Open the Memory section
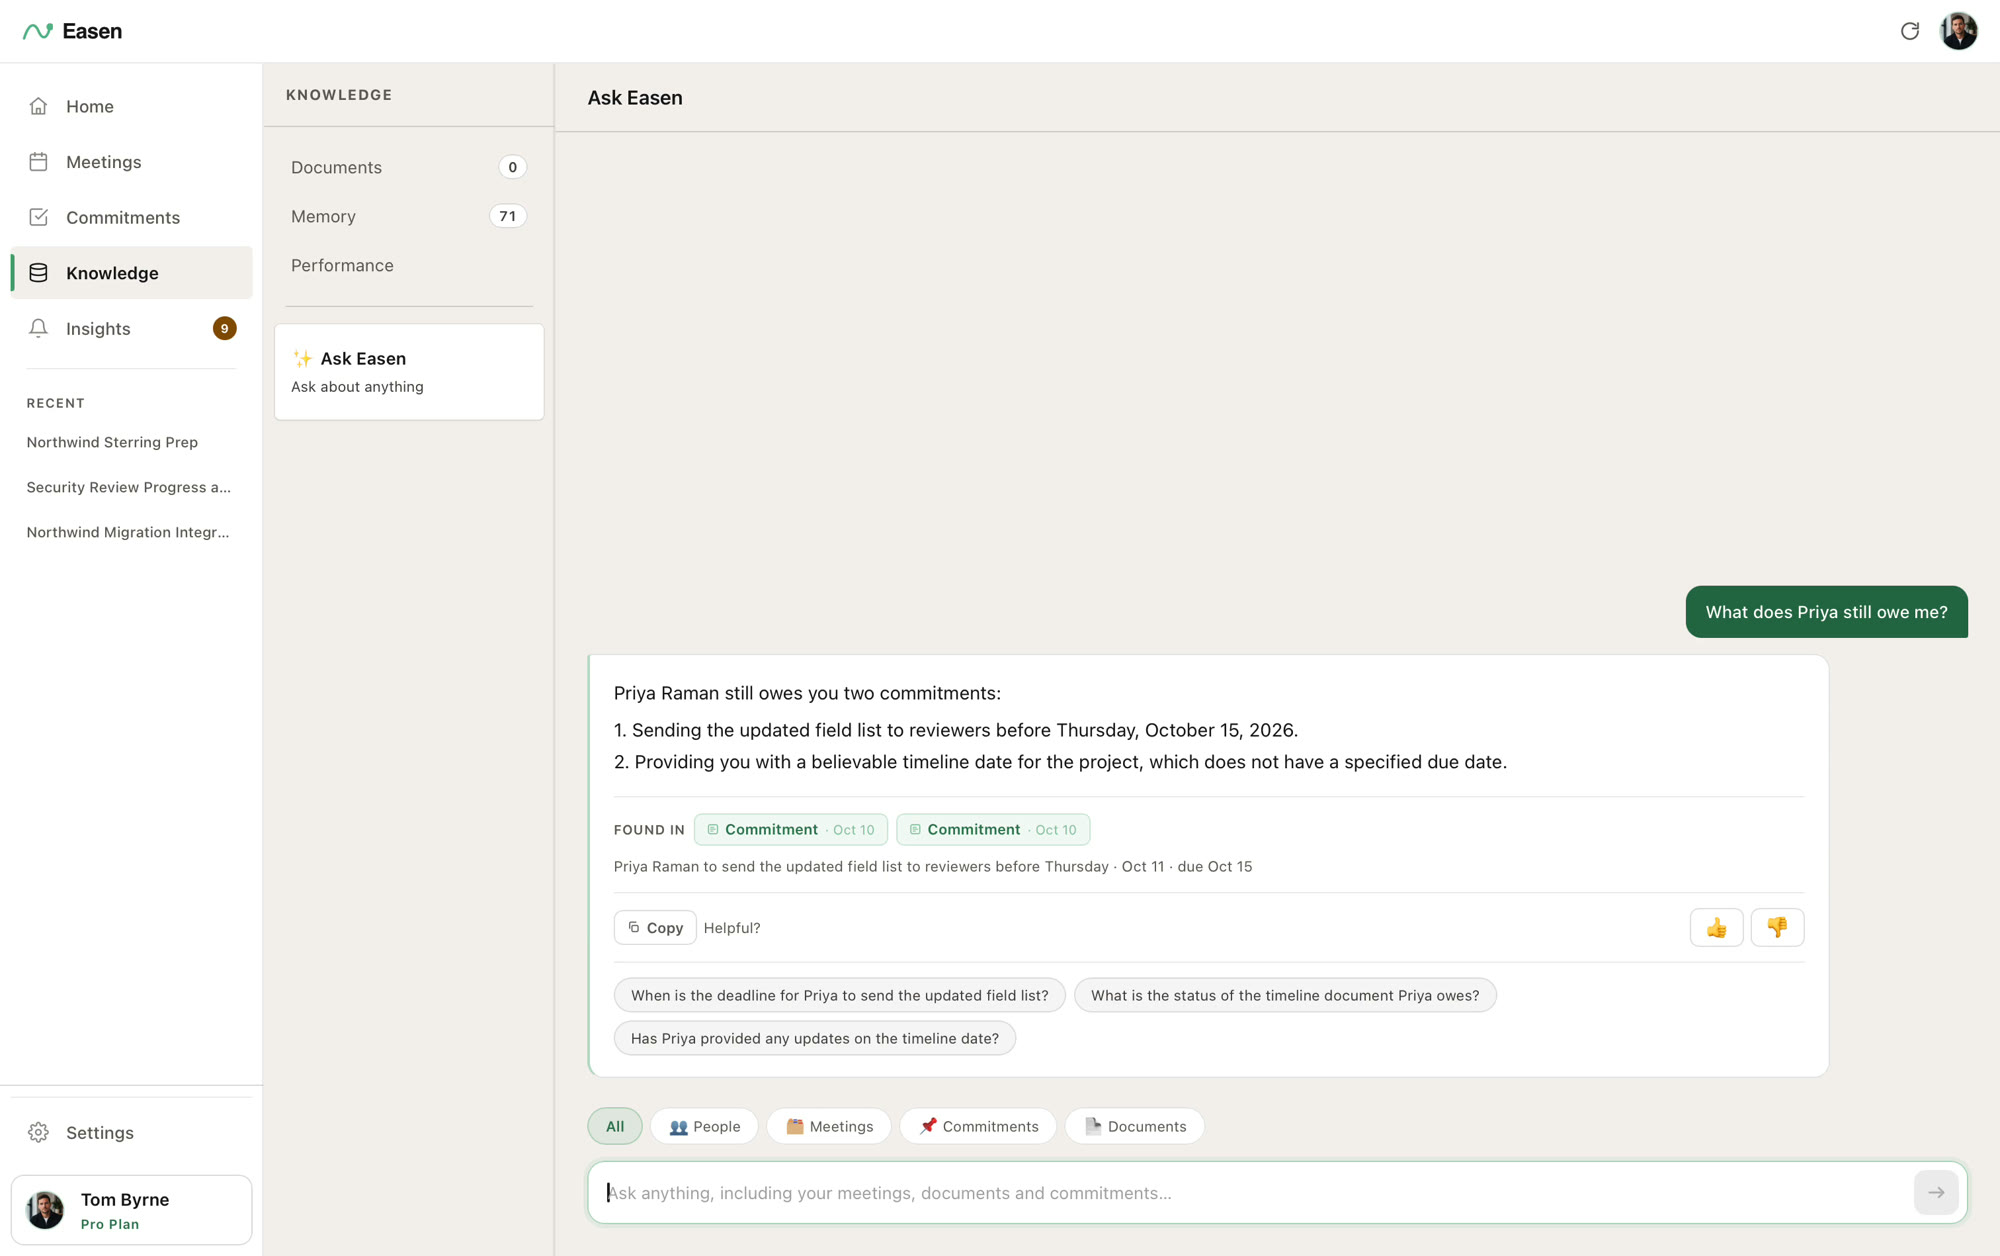 (409, 216)
